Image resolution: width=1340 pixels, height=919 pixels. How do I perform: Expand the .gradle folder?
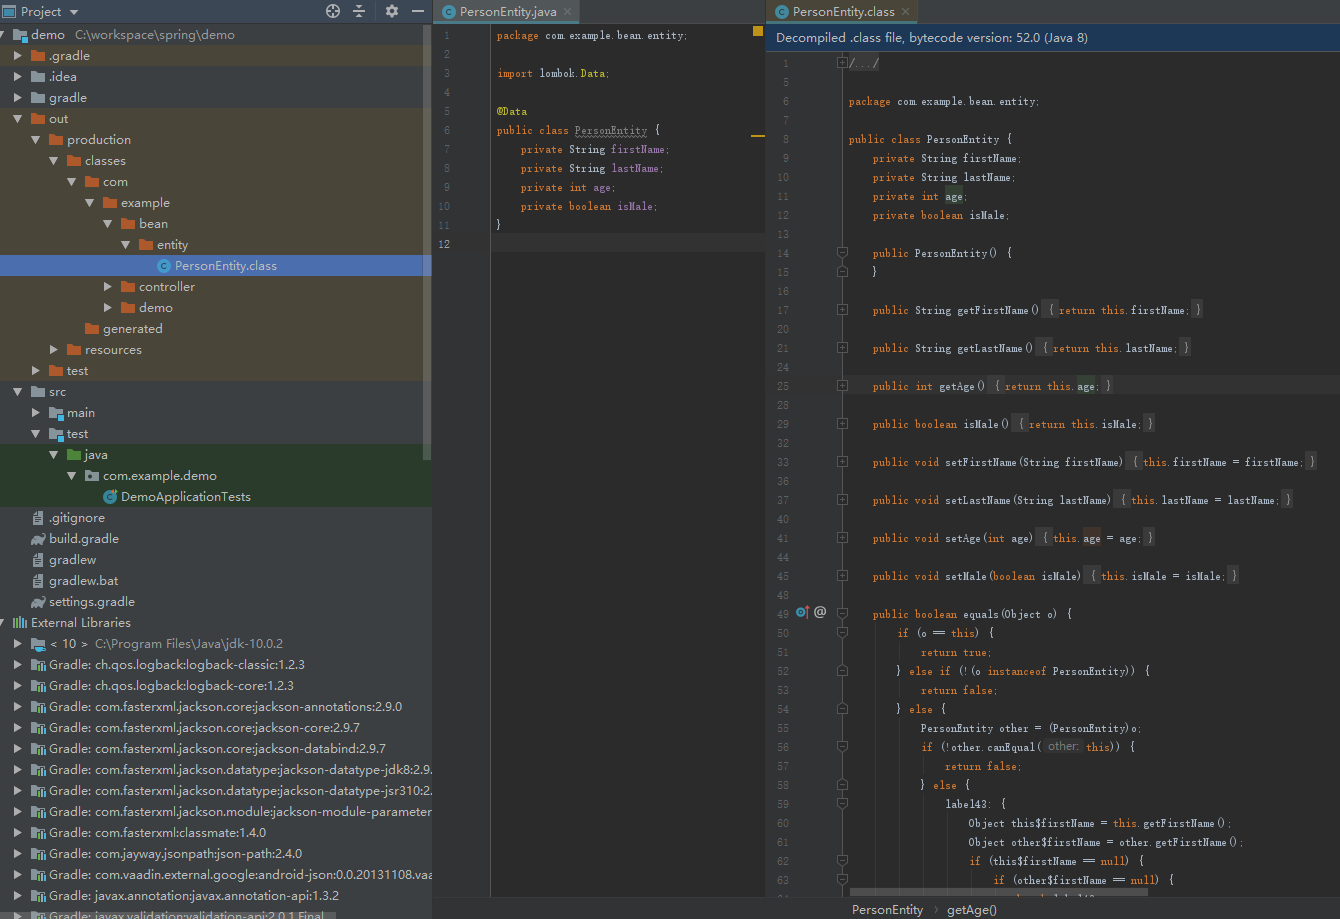coord(18,56)
